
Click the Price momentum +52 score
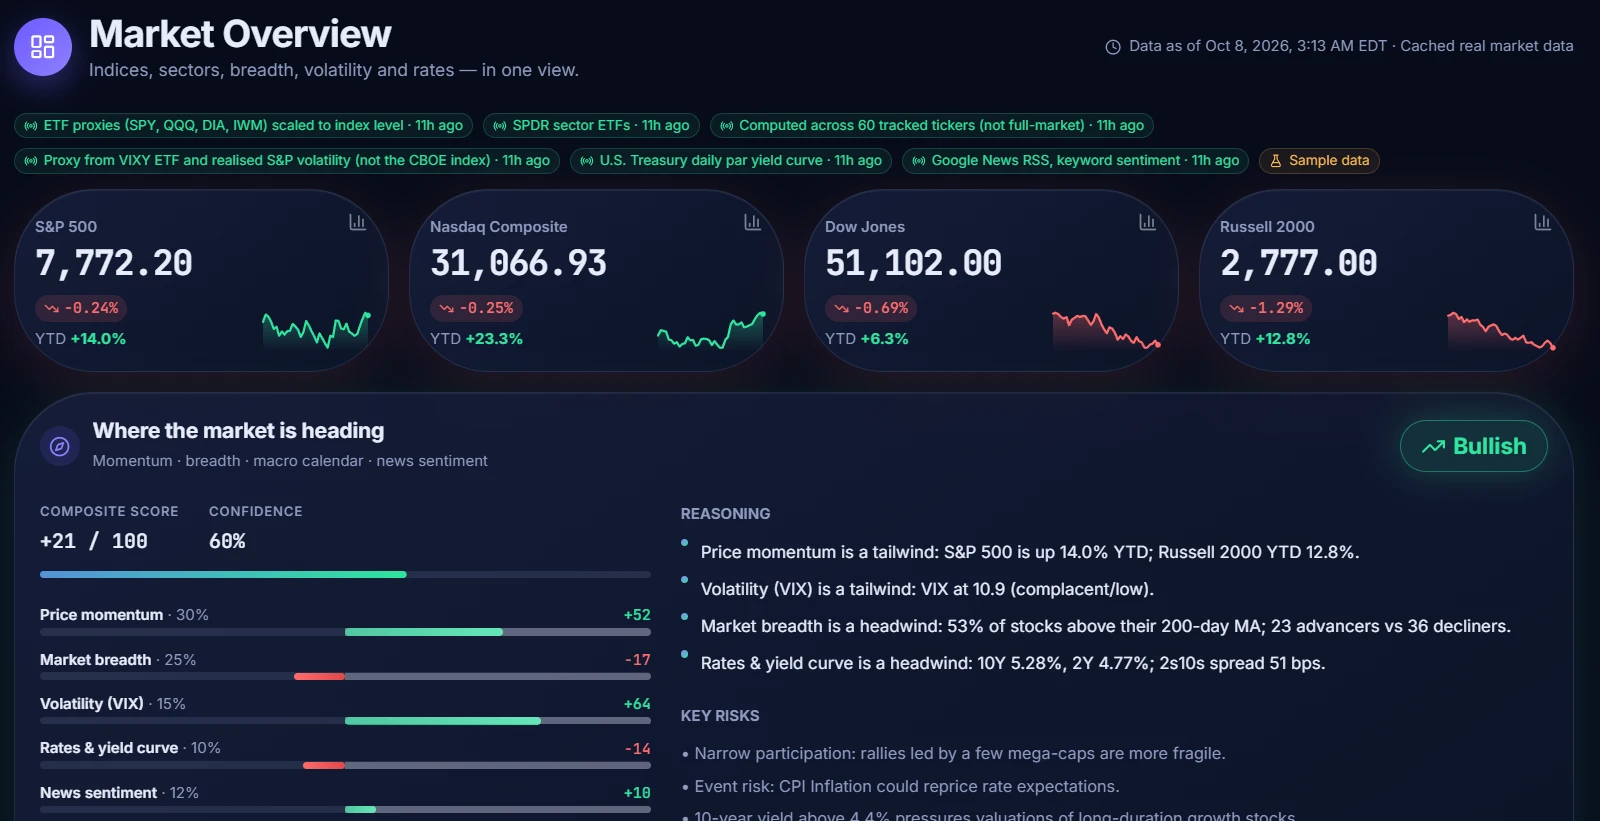[x=637, y=615]
